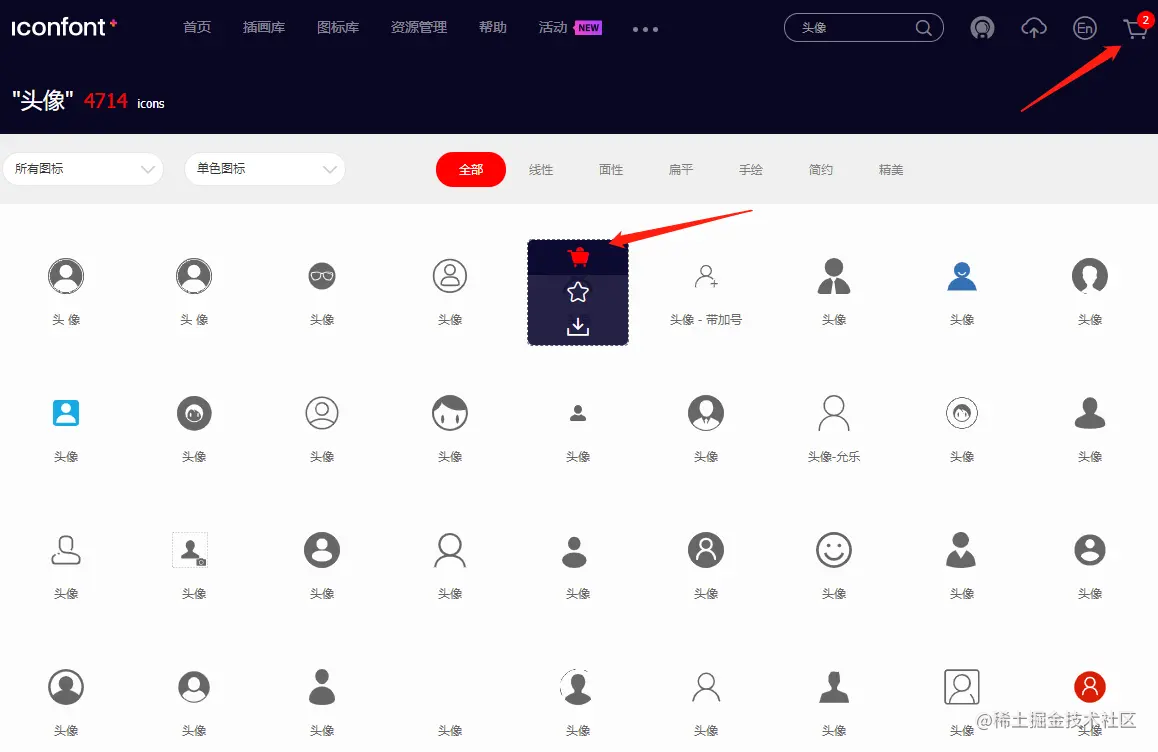Viewport: 1158px width, 752px height.
Task: Add the hovered avatar icon to cart
Action: (578, 256)
